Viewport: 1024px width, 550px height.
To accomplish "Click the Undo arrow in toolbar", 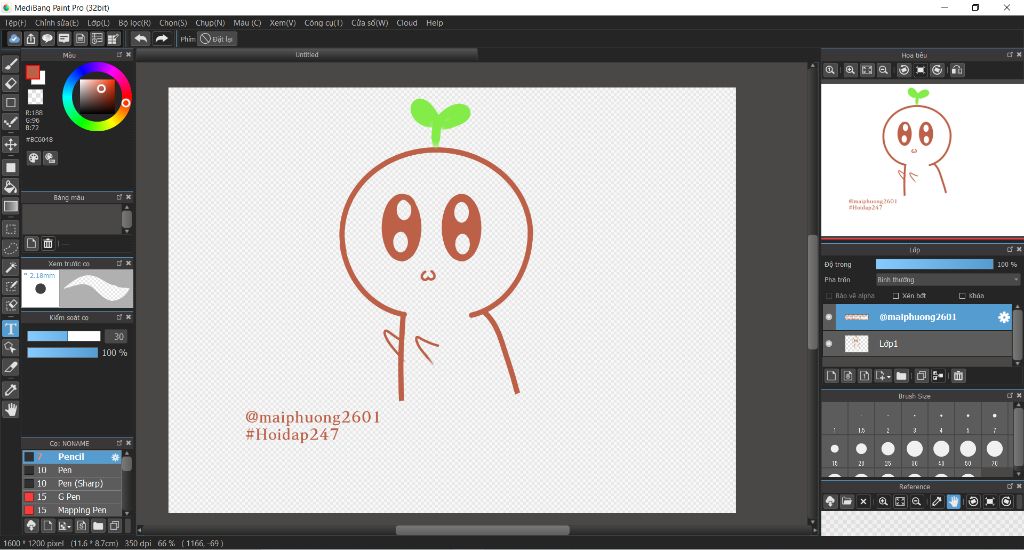I will coord(140,39).
